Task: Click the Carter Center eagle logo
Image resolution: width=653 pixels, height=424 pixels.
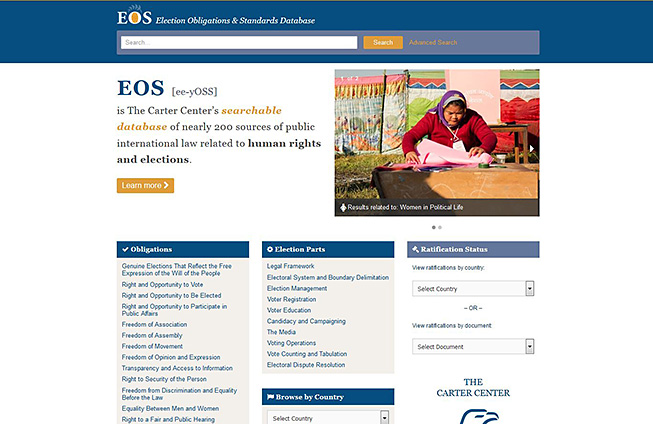Action: click(x=479, y=416)
